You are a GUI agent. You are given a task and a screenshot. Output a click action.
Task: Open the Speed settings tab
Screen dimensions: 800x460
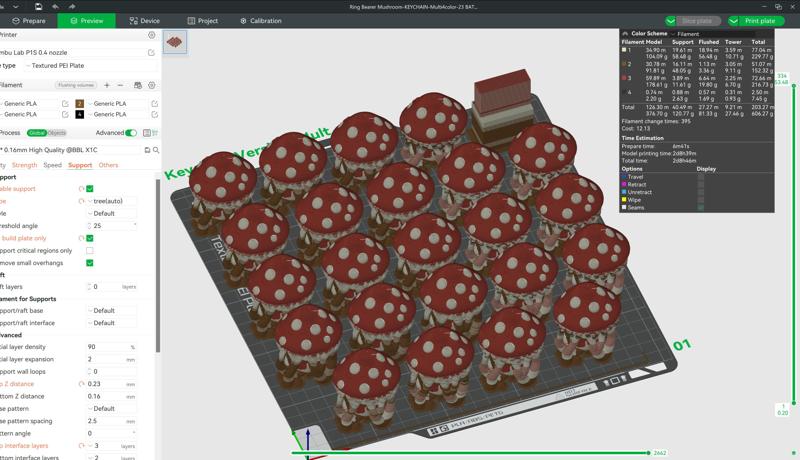53,165
